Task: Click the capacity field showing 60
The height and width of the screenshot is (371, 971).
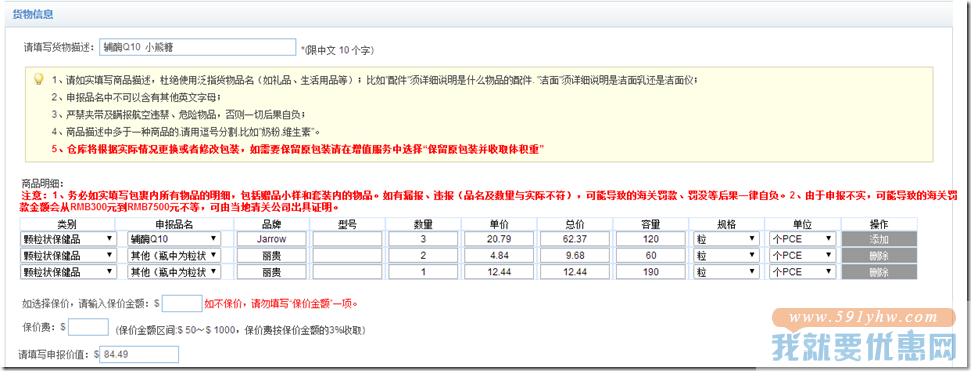Action: click(x=650, y=255)
